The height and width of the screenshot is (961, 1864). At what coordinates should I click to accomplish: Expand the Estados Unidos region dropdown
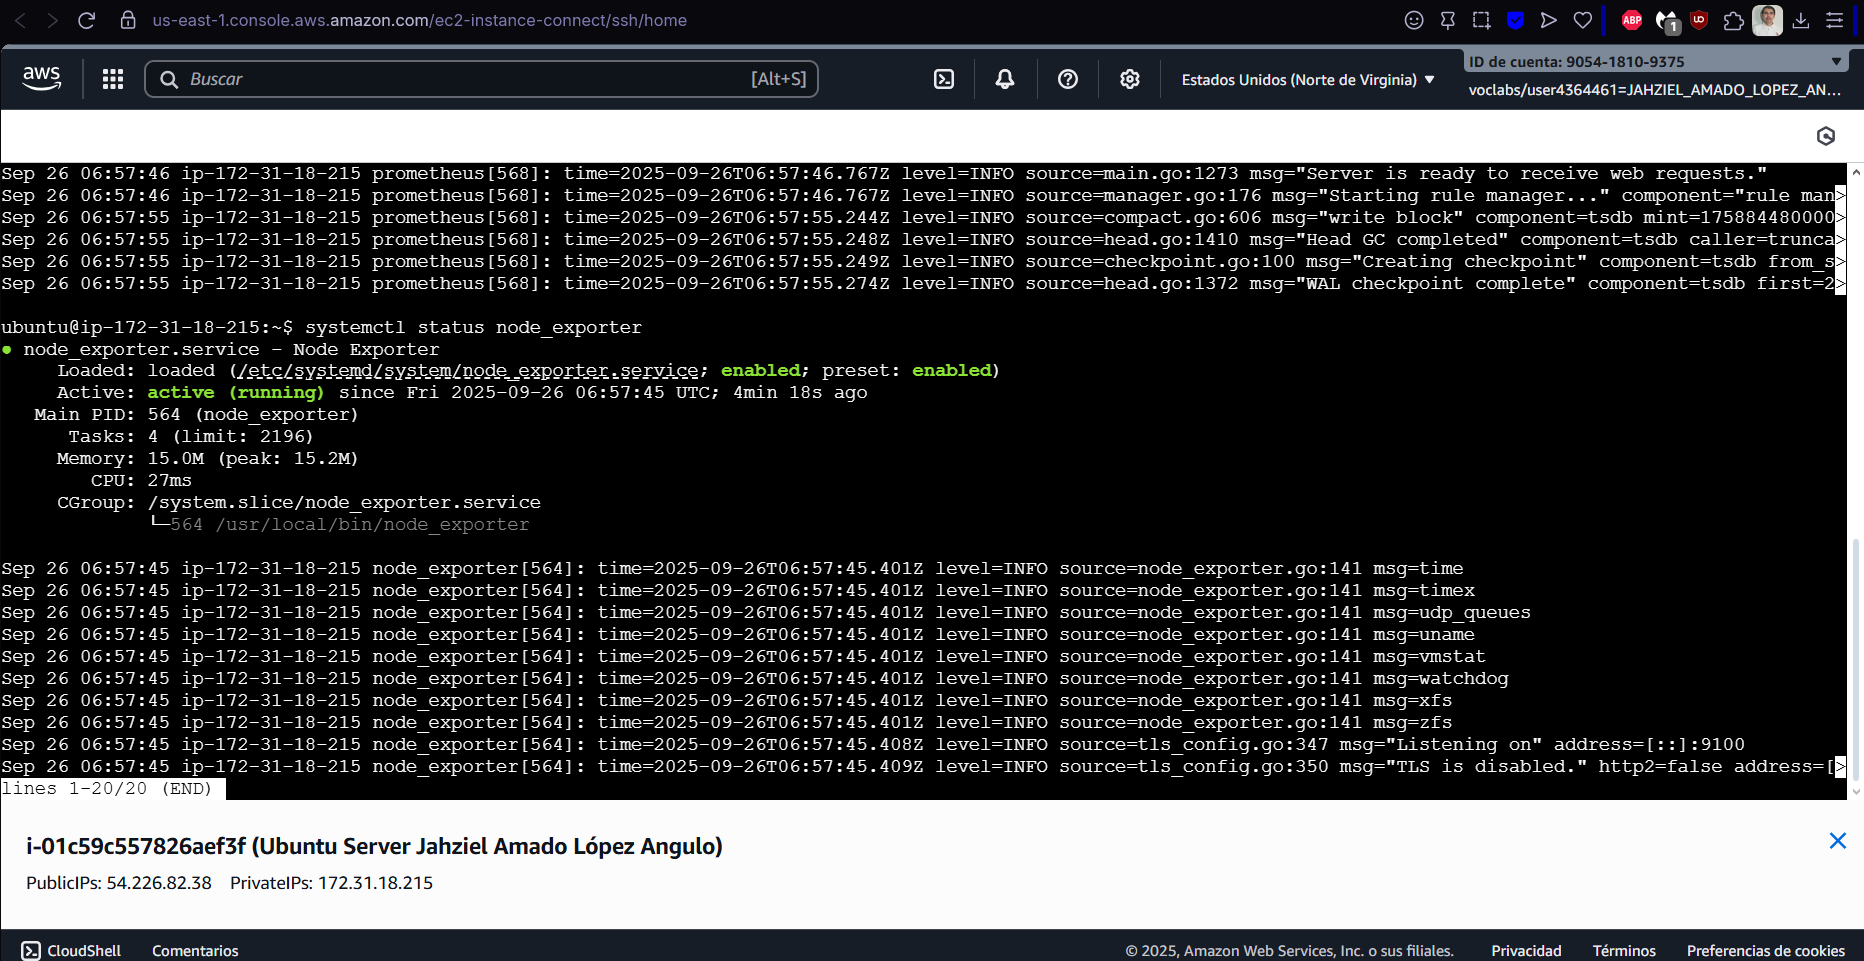click(1308, 79)
